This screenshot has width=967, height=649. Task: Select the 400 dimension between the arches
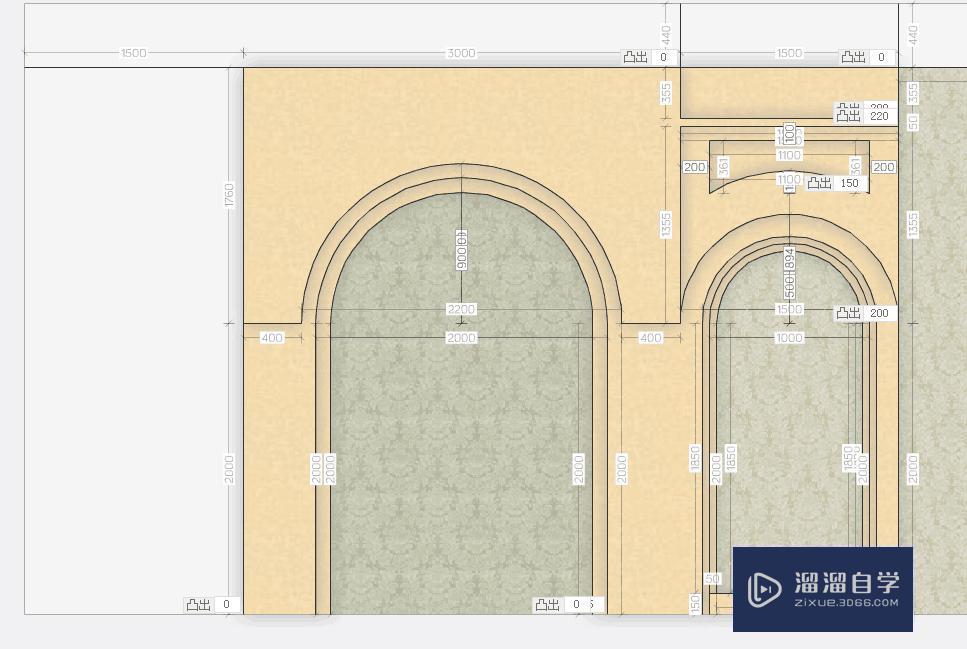pos(650,338)
